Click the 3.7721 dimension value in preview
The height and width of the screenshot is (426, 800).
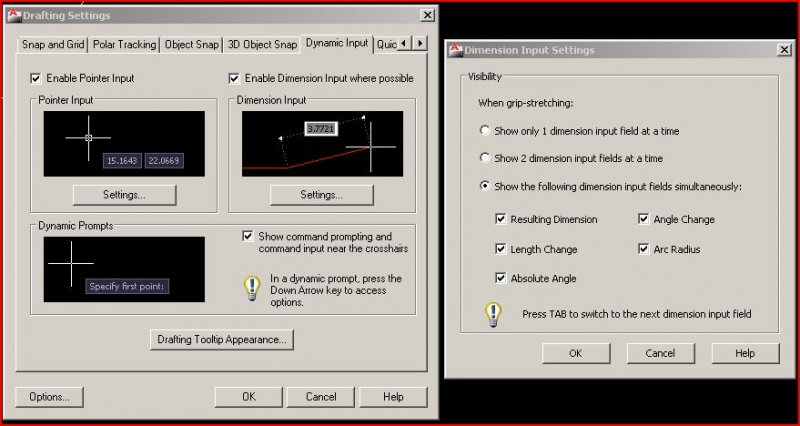pyautogui.click(x=320, y=129)
